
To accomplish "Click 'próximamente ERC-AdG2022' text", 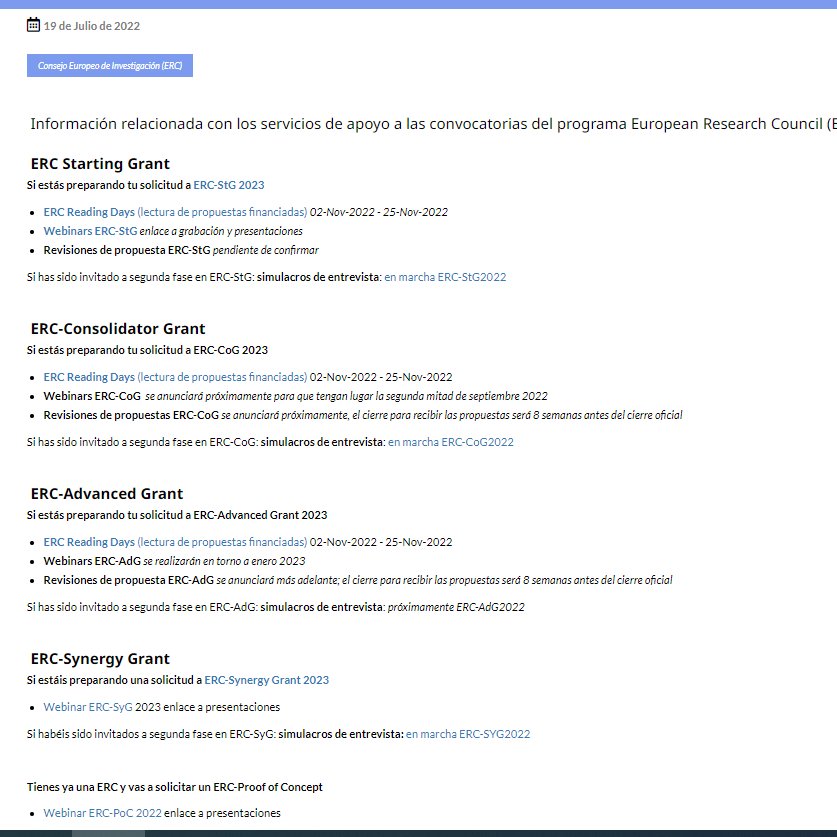I will point(456,607).
